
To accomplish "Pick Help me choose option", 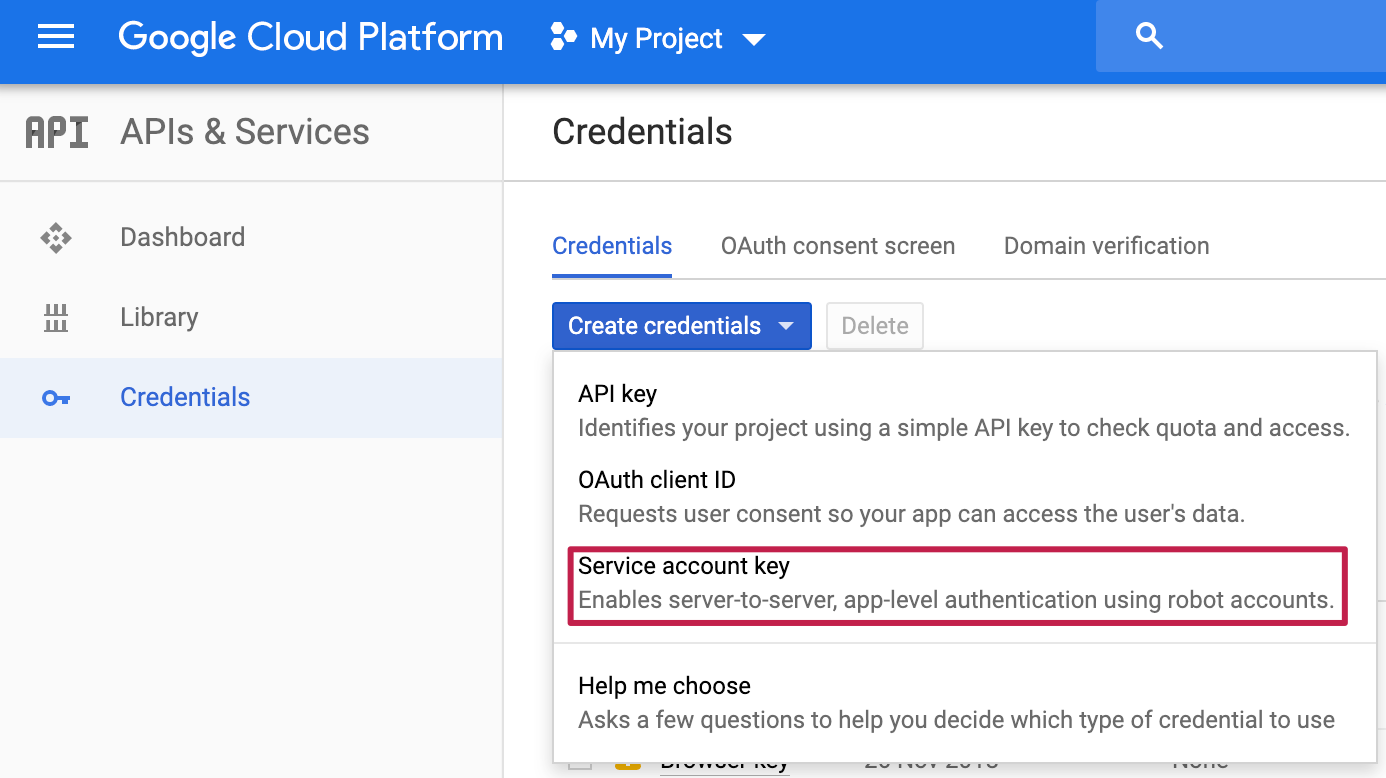I will pyautogui.click(x=664, y=686).
